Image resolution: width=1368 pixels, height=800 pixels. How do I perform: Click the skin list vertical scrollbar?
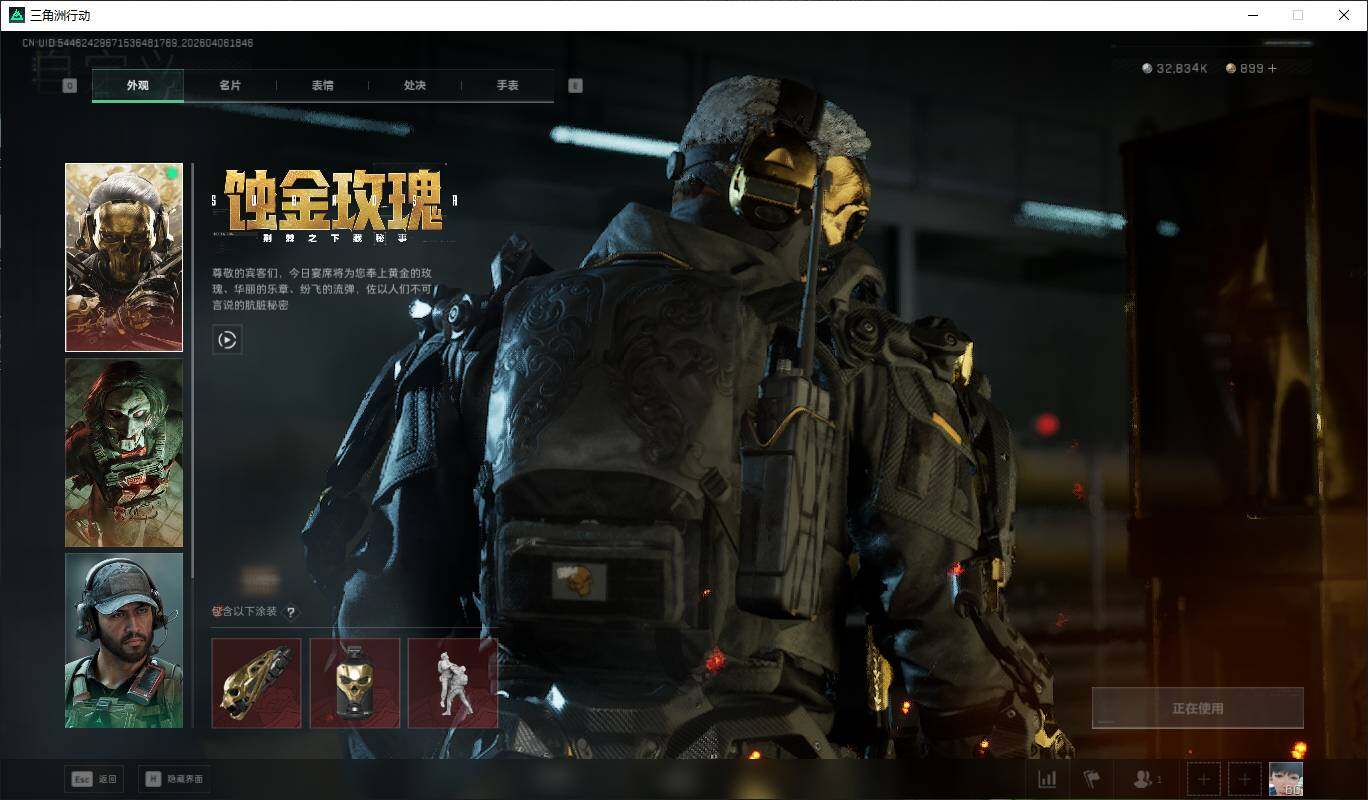click(x=192, y=370)
